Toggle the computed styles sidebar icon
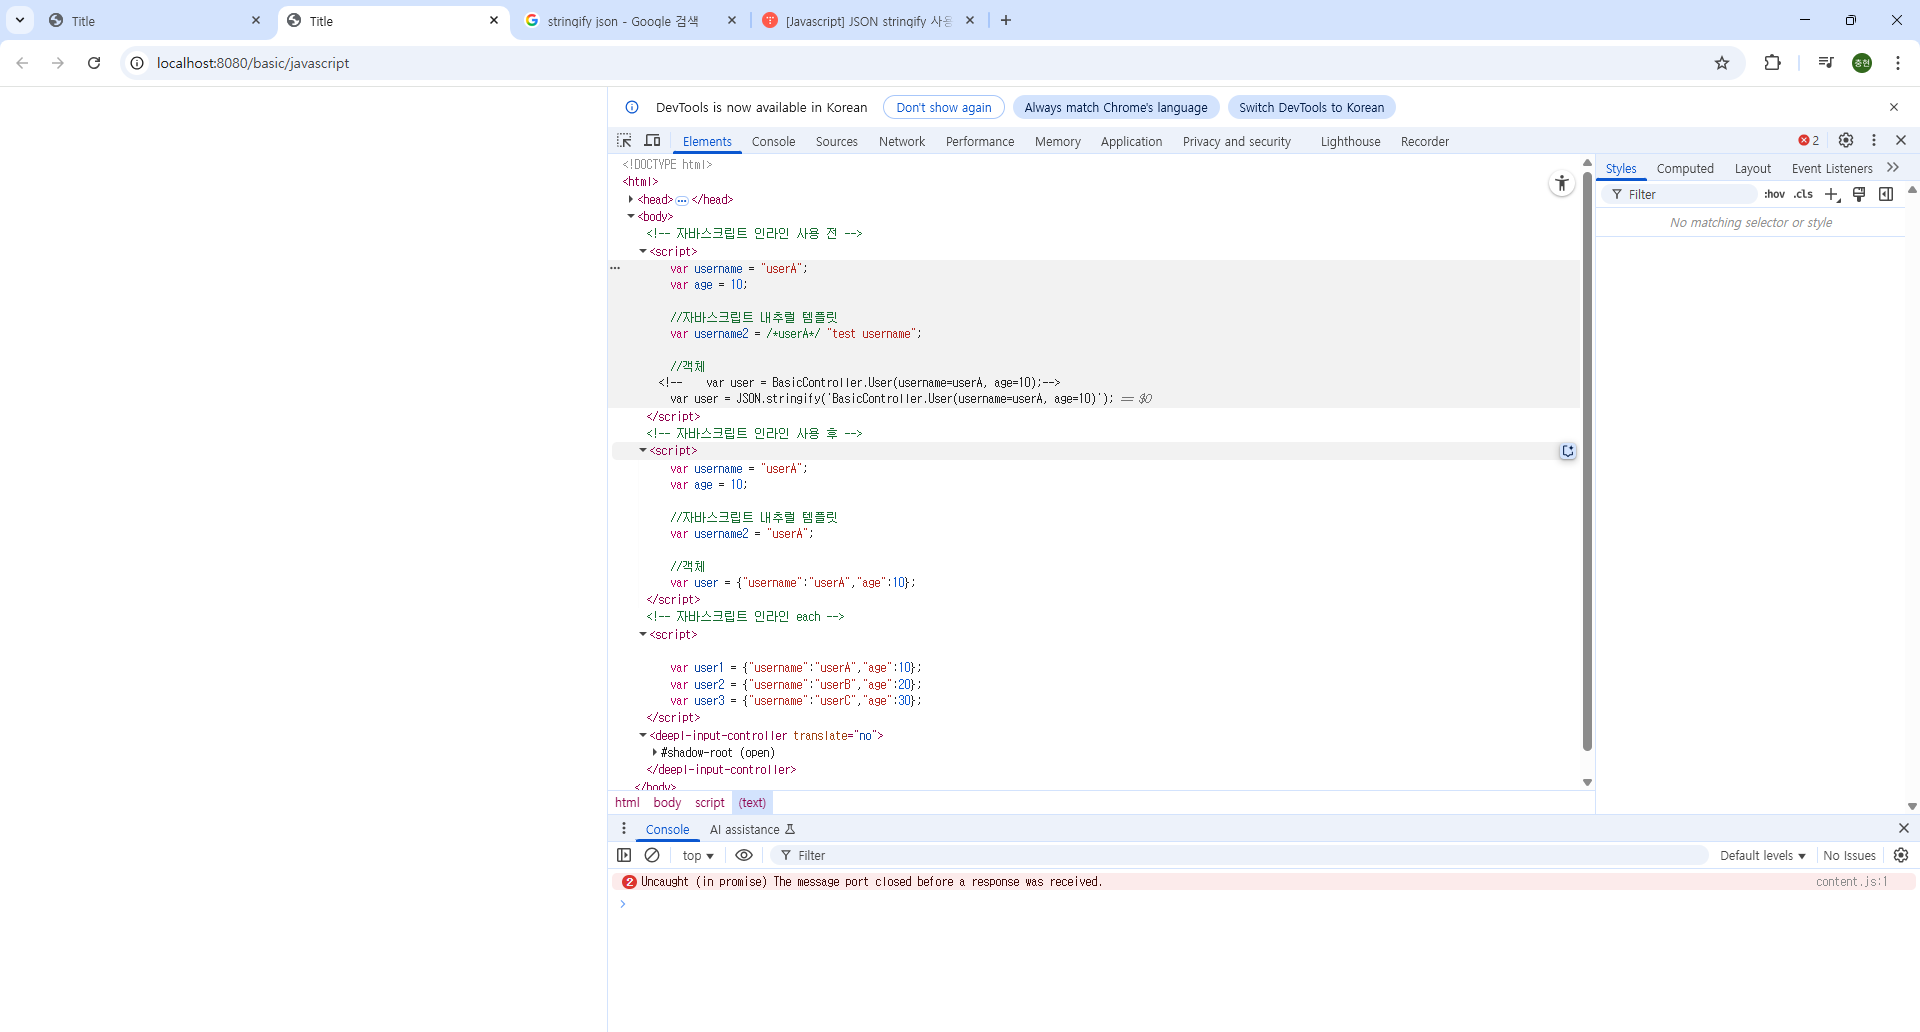The image size is (1920, 1032). click(1886, 194)
